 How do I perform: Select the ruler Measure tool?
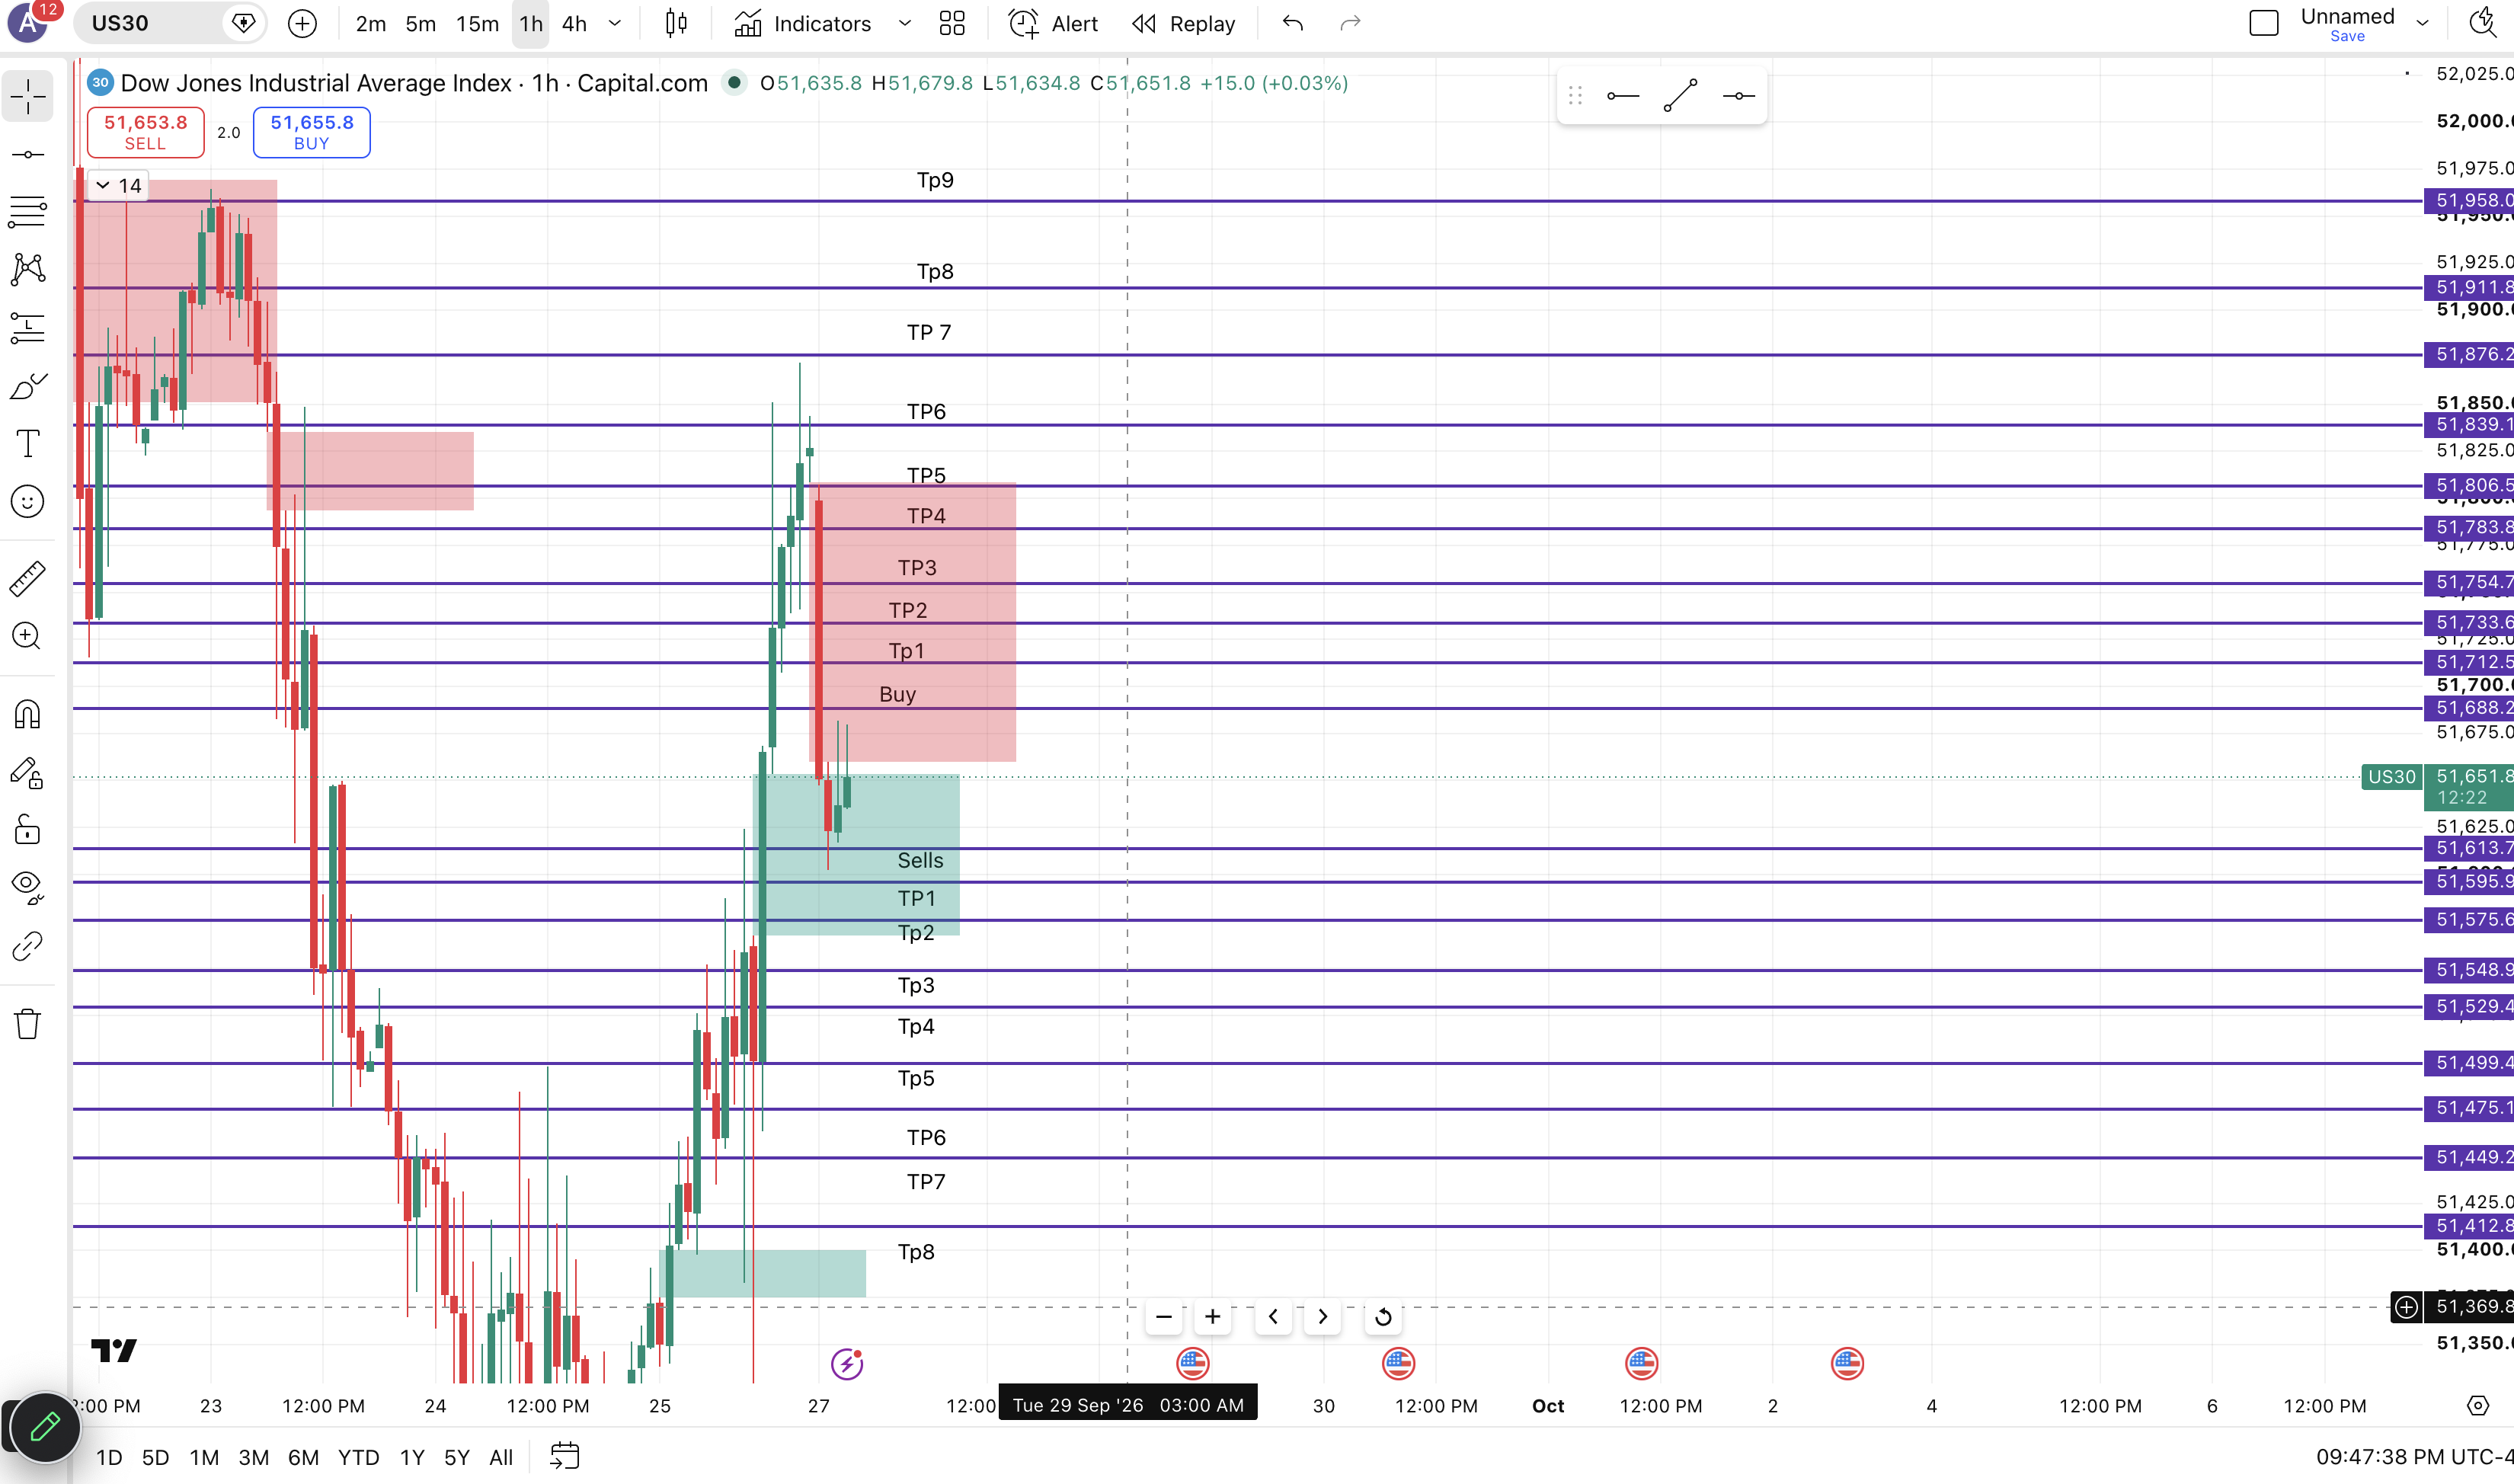[x=28, y=578]
